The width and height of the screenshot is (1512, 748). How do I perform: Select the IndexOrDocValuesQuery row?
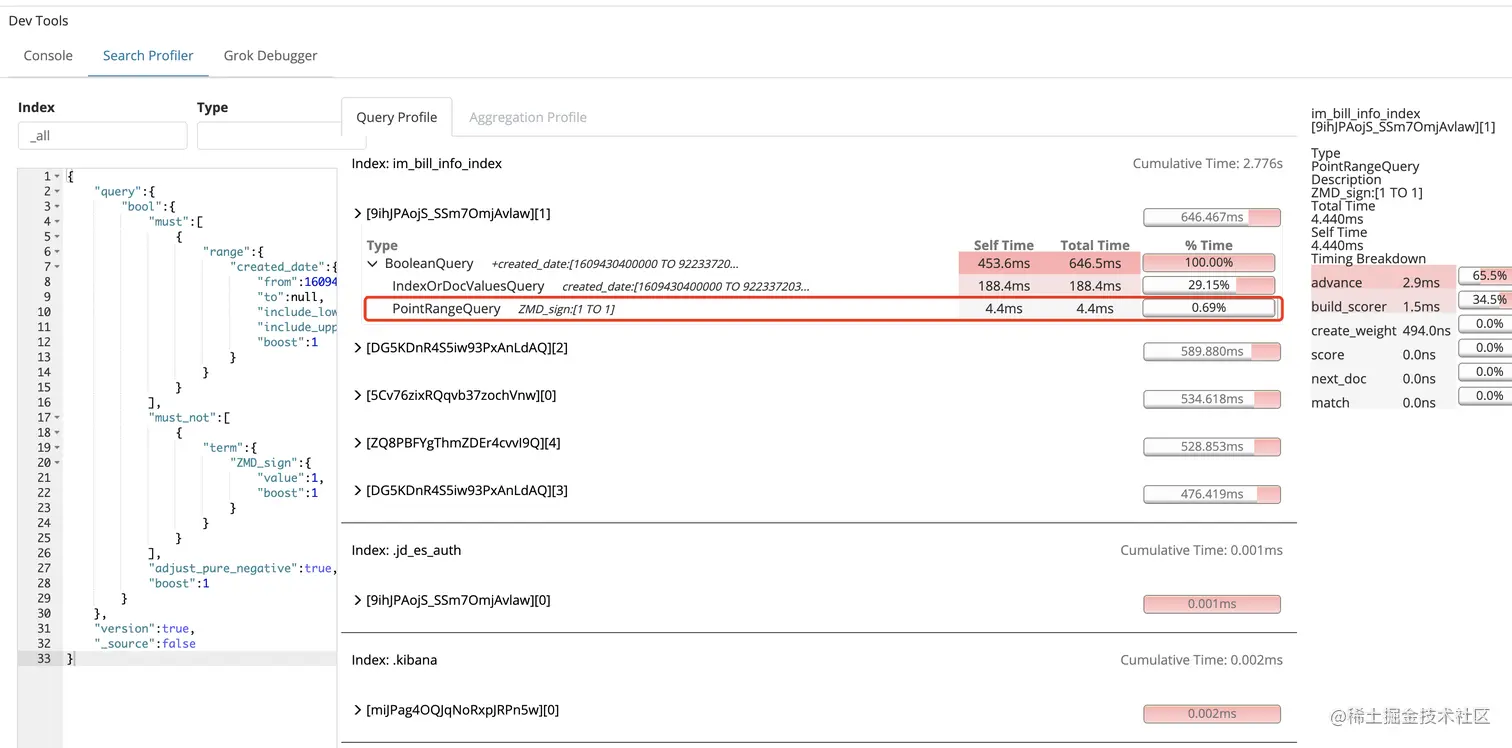pos(820,286)
